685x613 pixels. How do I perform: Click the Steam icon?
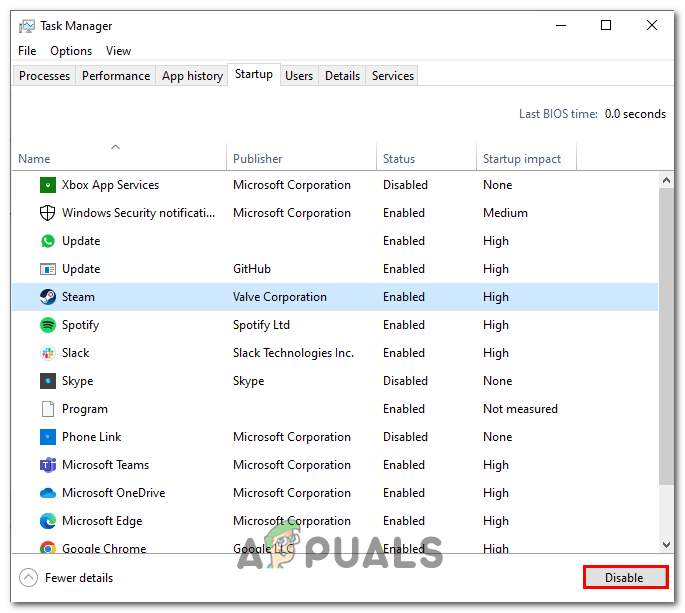coord(48,297)
